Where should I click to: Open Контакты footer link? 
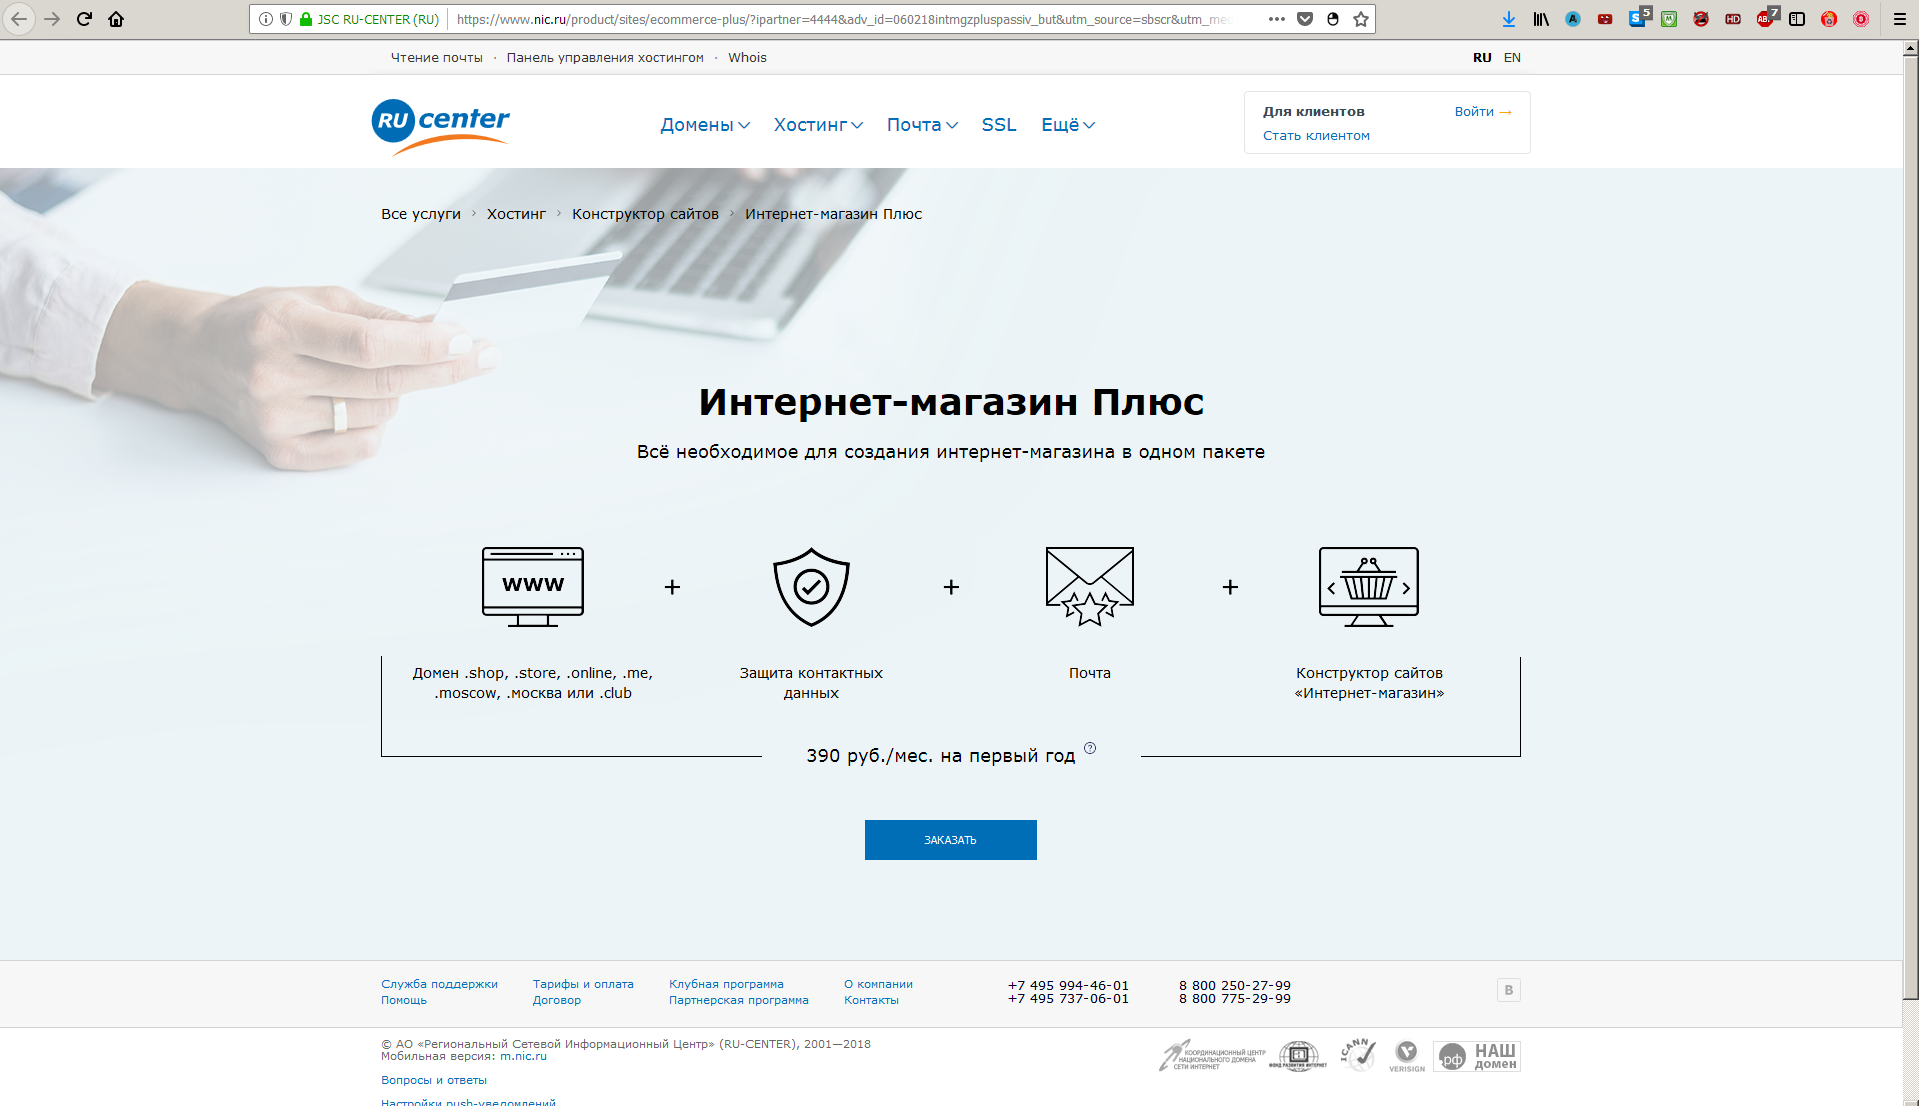871,1000
